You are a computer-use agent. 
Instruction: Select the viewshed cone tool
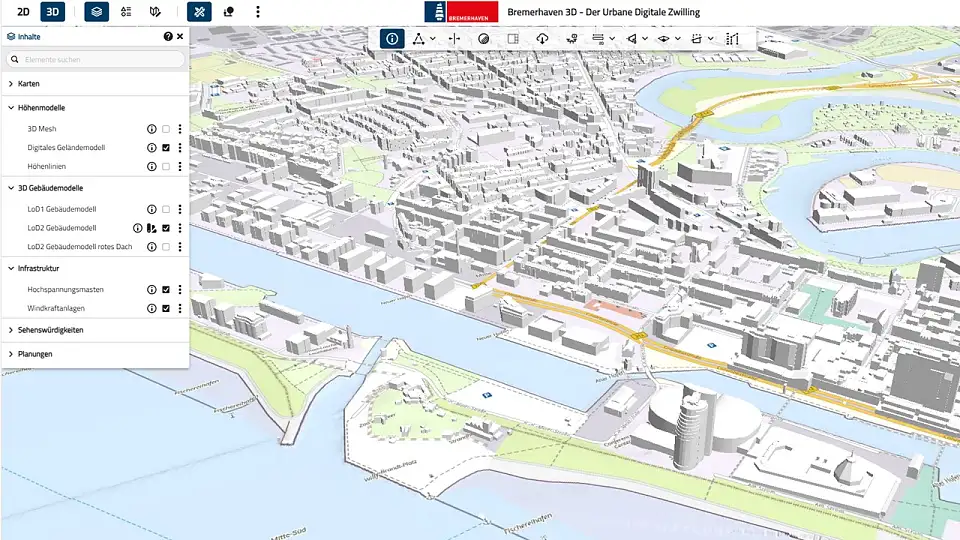[631, 39]
